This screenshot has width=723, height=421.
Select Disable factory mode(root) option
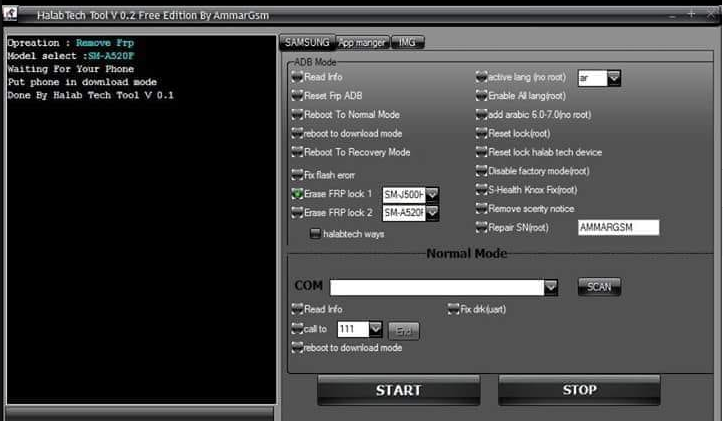[x=533, y=171]
